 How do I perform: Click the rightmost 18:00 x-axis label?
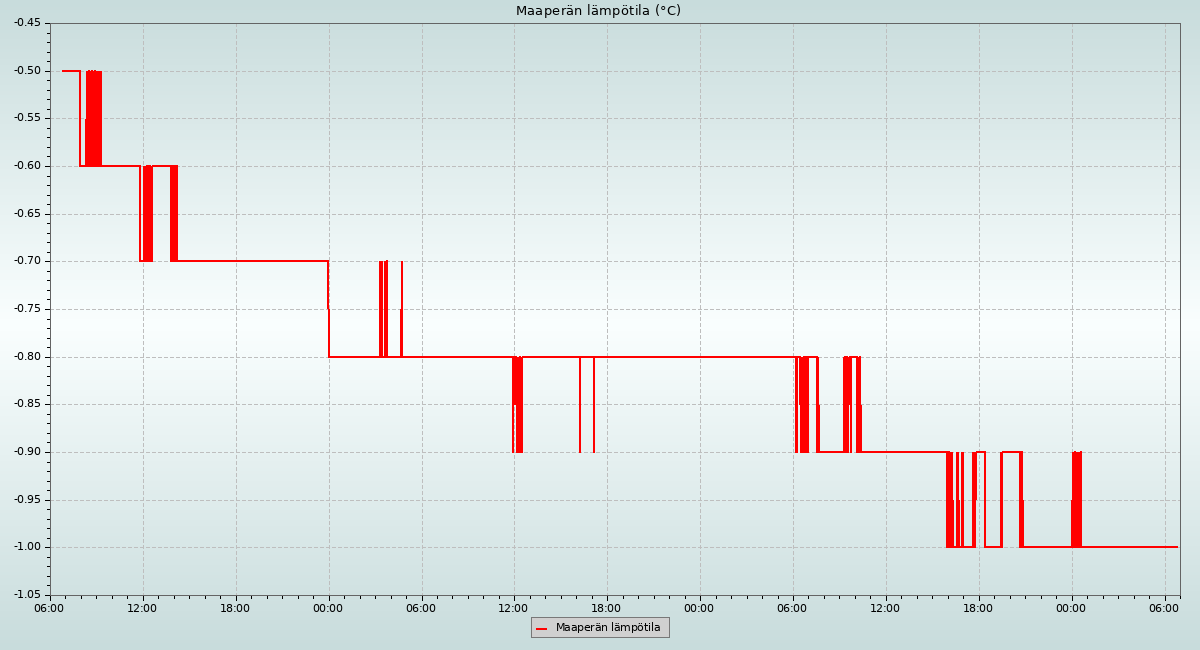coord(979,607)
